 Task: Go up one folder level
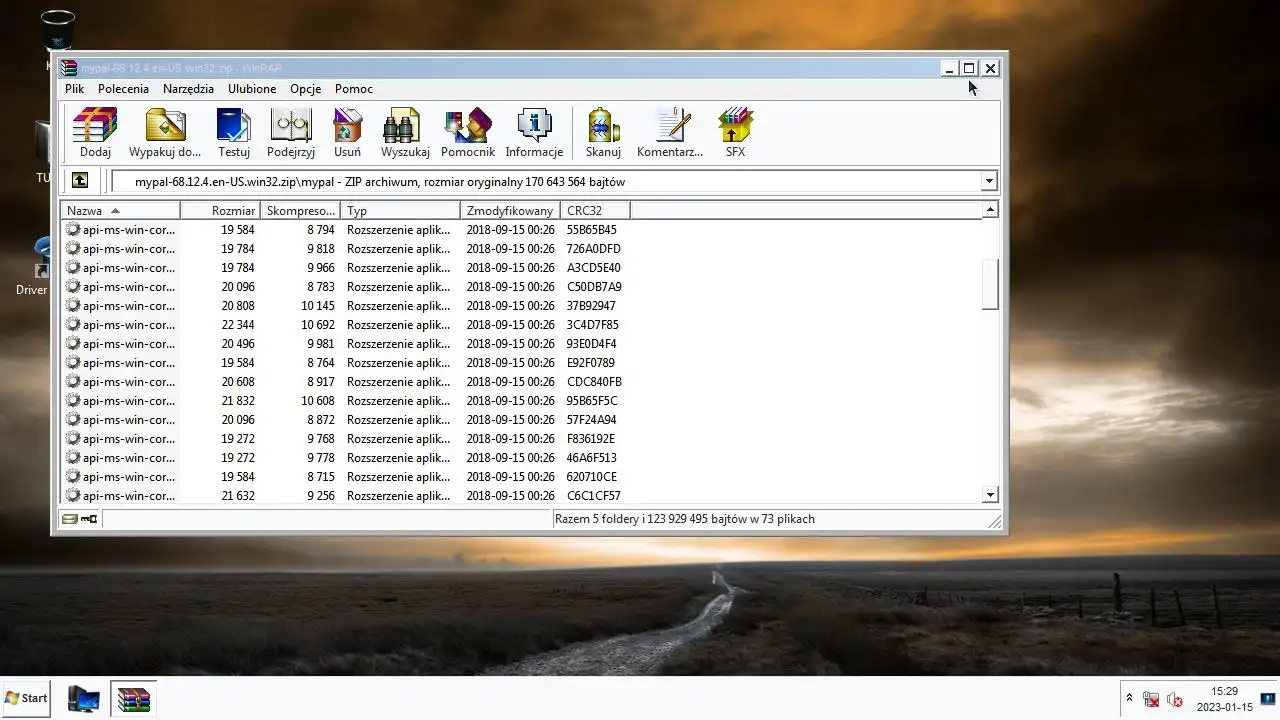click(x=80, y=181)
